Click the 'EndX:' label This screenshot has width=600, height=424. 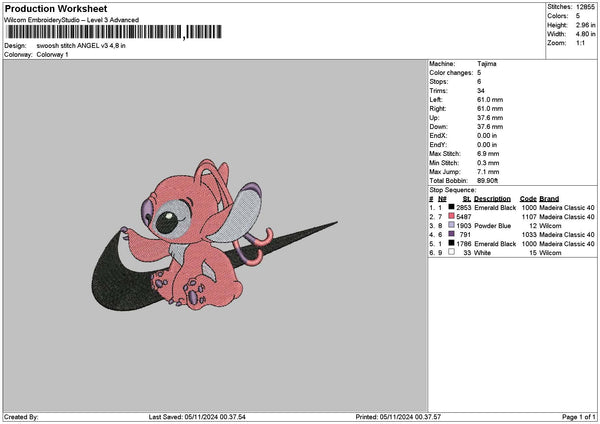(x=438, y=136)
